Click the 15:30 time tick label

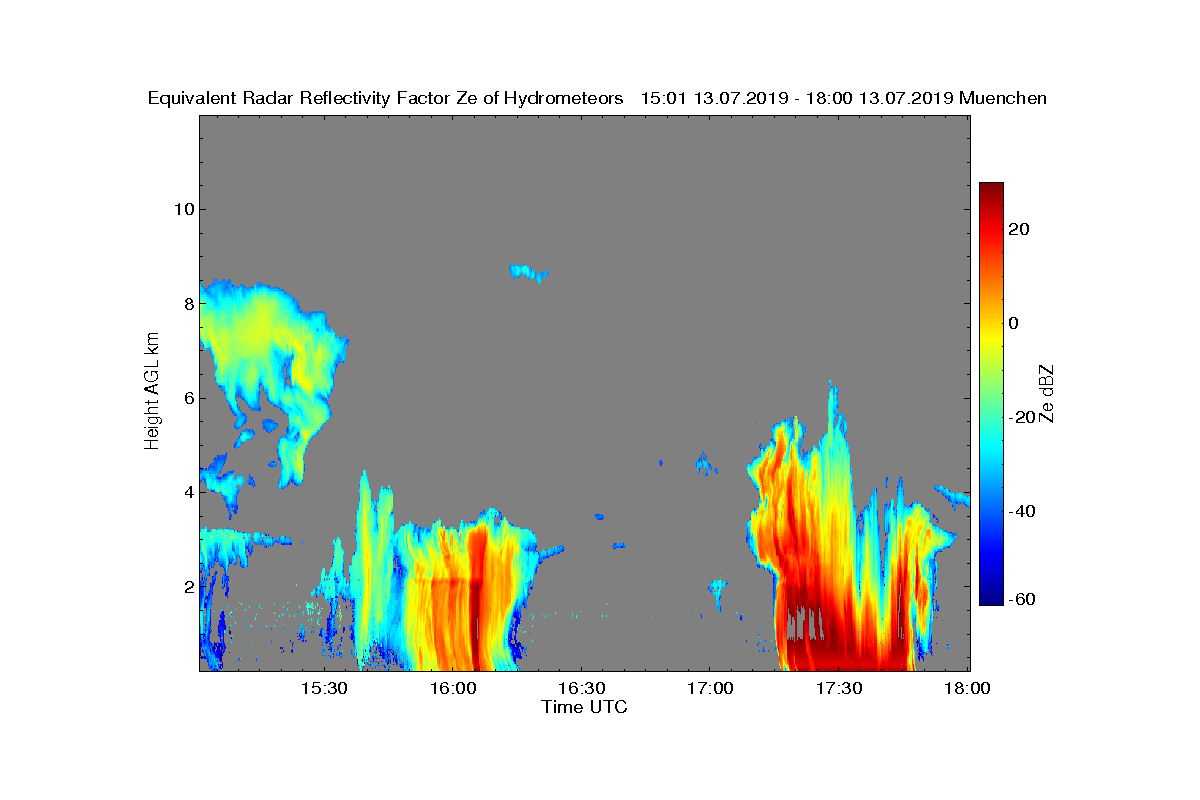[324, 689]
